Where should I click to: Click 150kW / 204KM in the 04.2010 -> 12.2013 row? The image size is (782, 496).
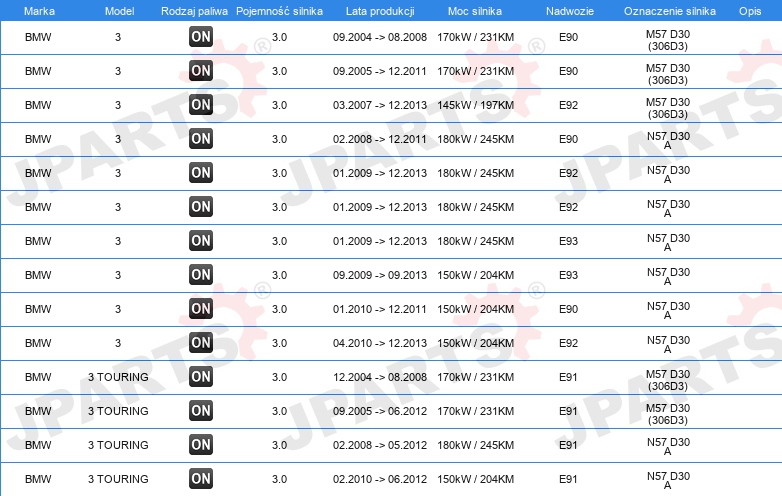click(475, 343)
